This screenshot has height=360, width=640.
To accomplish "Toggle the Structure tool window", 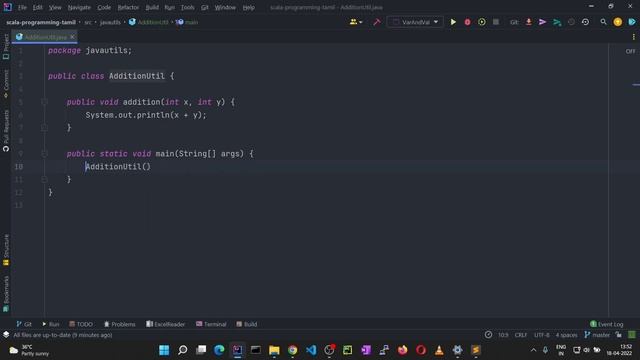I will (6, 250).
